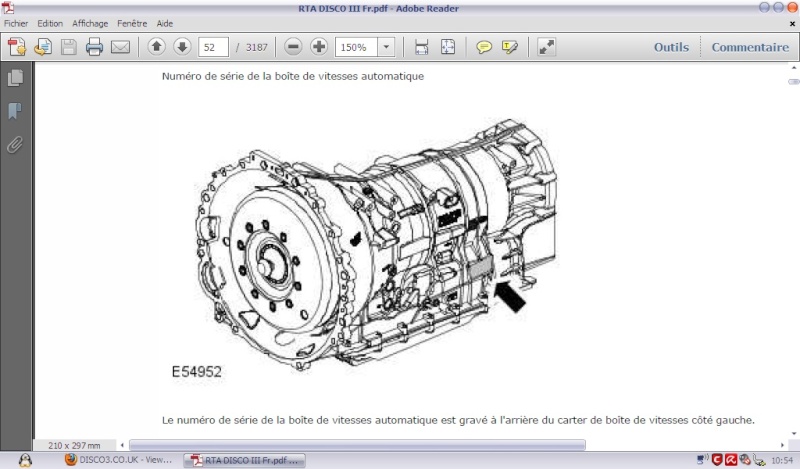Zoom out with the minus button
Image resolution: width=800 pixels, height=469 pixels.
click(x=293, y=47)
